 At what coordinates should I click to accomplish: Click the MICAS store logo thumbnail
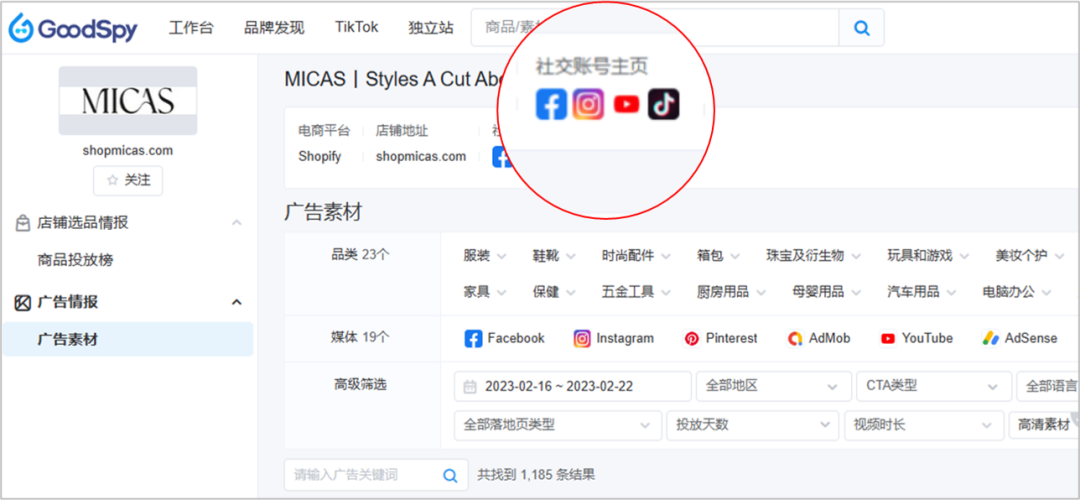point(128,101)
